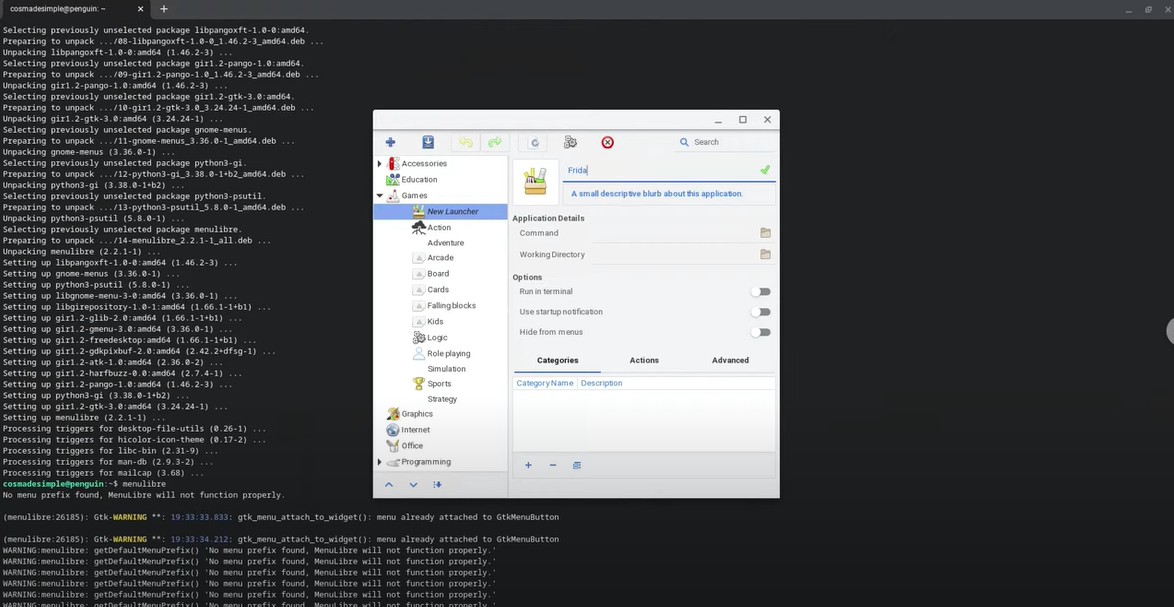Click the Redo arrow in toolbar
Screen dimensions: 1174x607
point(494,143)
